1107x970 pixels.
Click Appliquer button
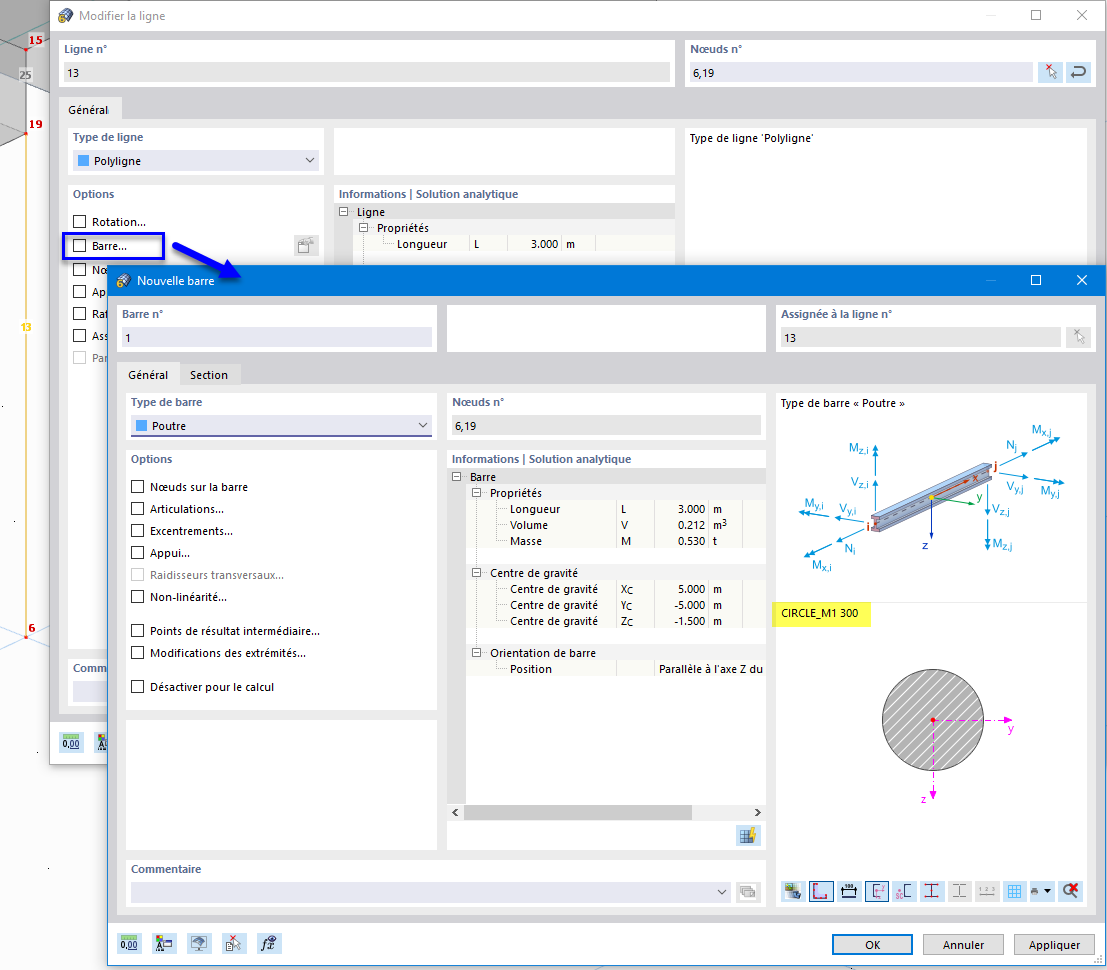click(1054, 945)
